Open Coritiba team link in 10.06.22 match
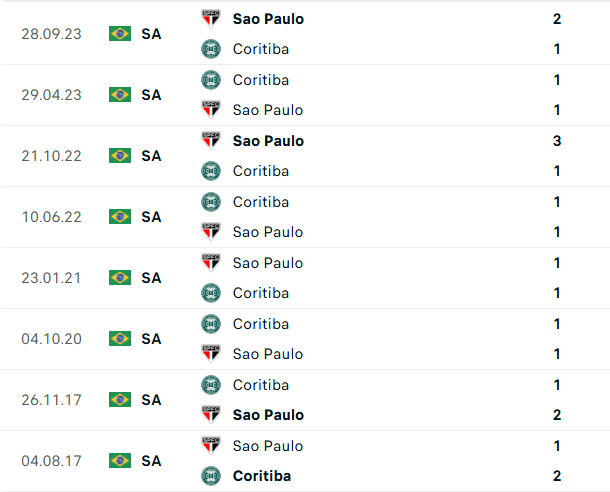This screenshot has width=610, height=492. pos(260,202)
